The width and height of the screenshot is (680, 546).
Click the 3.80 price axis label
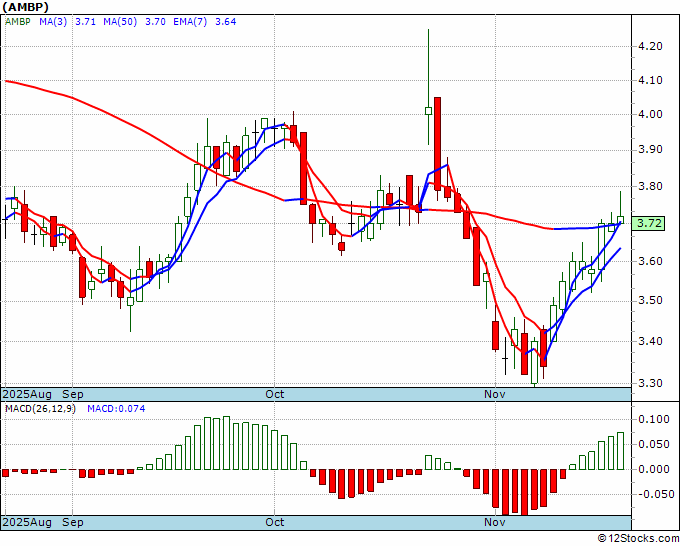pyautogui.click(x=651, y=186)
